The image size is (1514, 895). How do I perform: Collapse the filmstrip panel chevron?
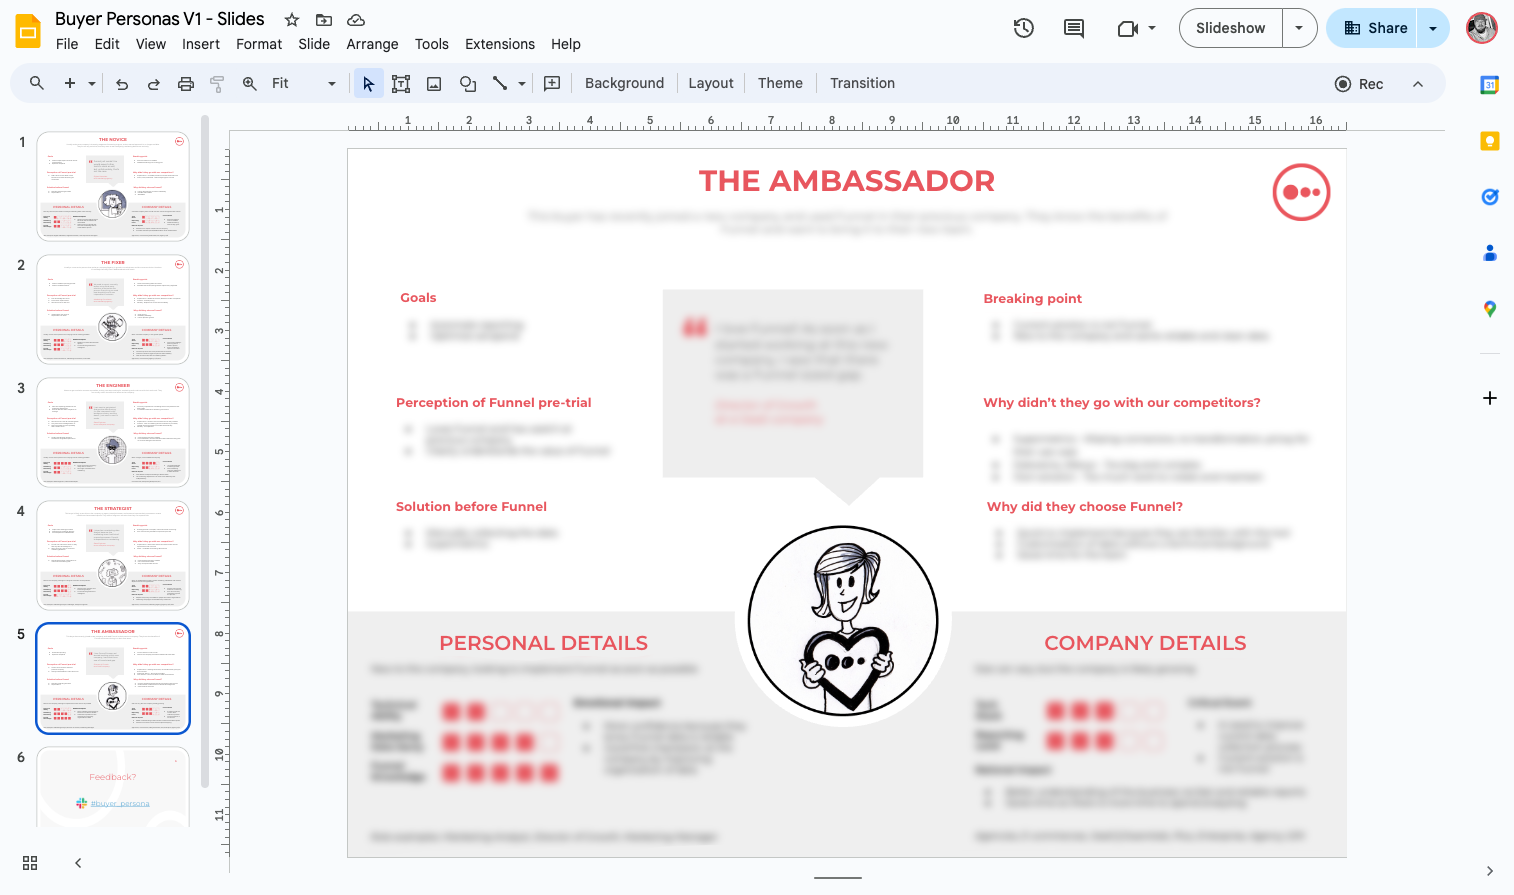click(78, 863)
